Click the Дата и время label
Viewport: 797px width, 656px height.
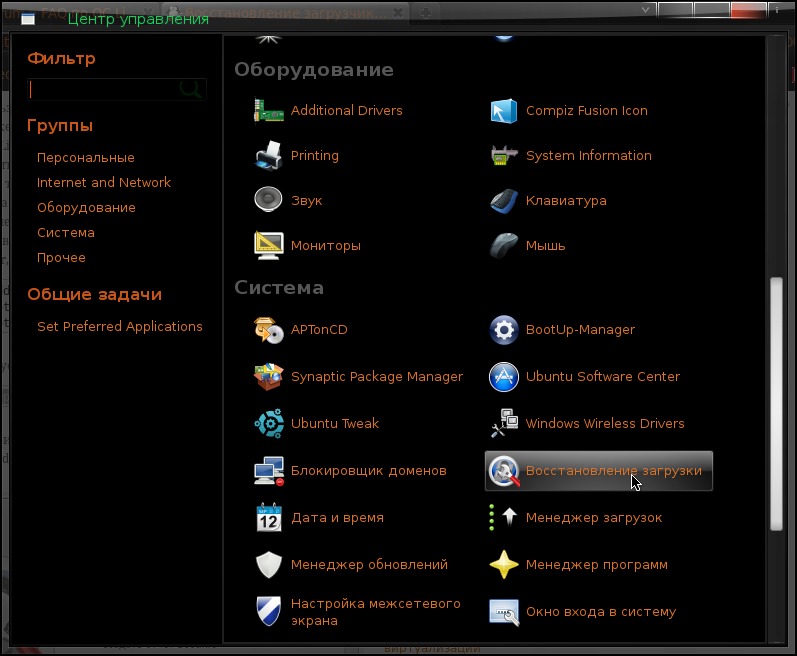point(337,517)
